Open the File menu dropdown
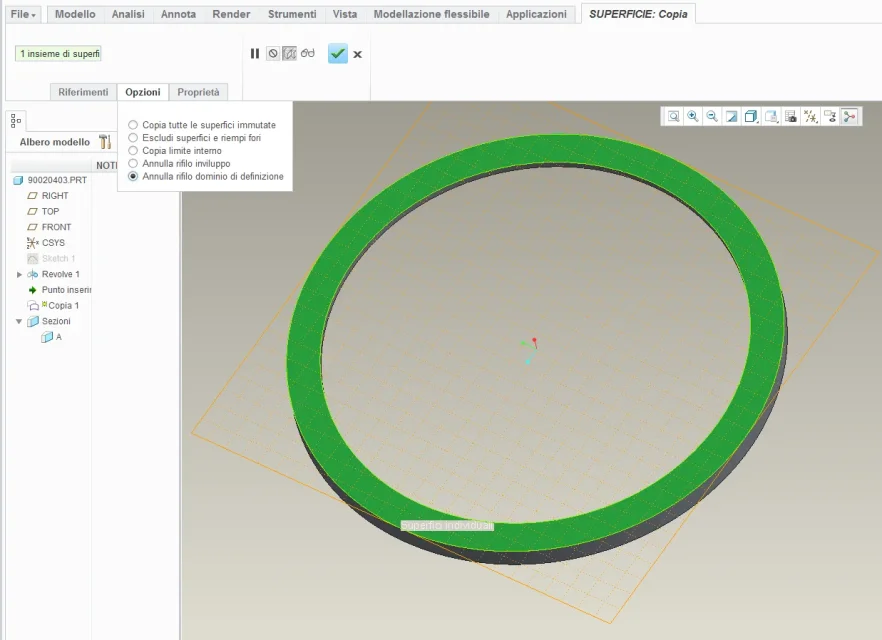The width and height of the screenshot is (882, 640). (x=24, y=14)
